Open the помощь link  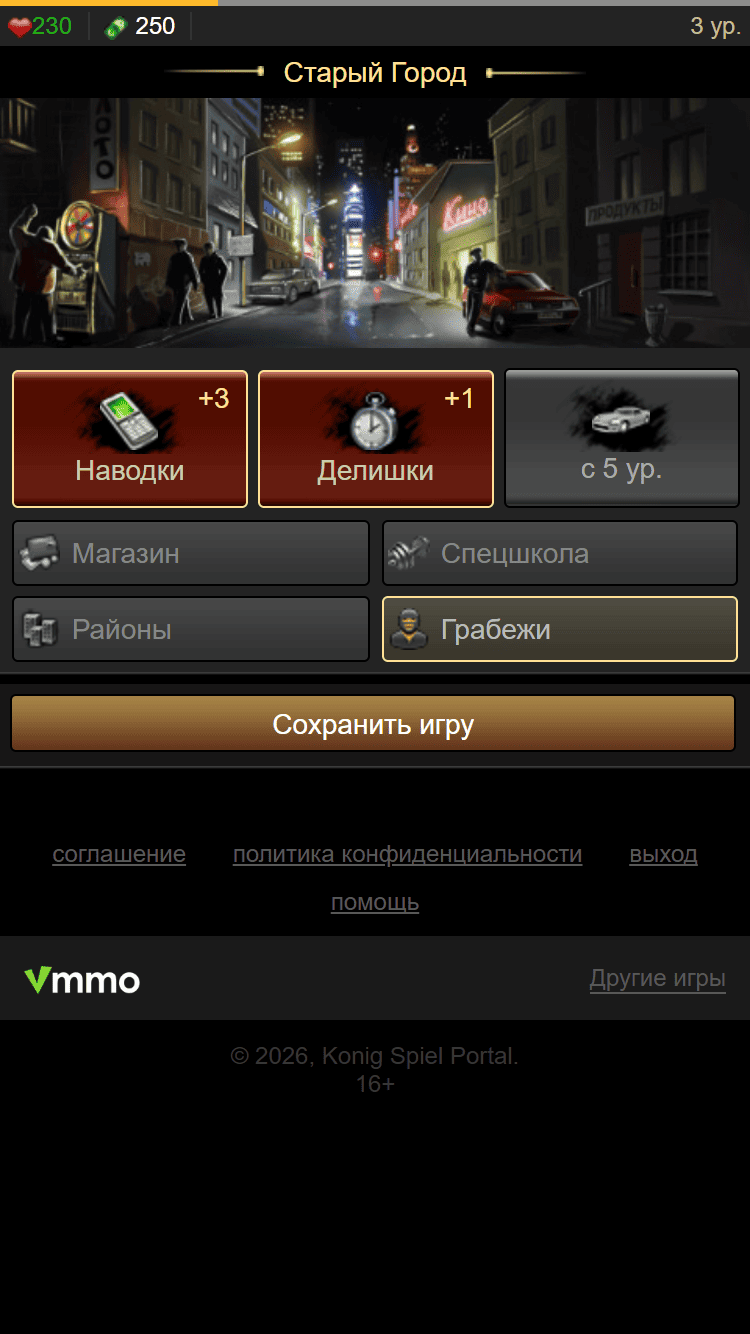[x=375, y=902]
